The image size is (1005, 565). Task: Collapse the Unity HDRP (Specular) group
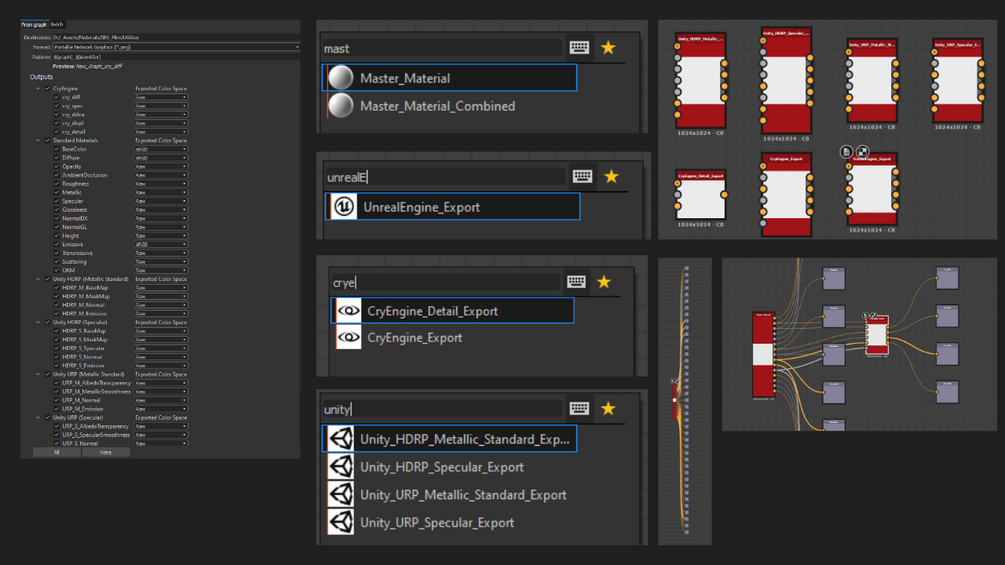point(38,322)
